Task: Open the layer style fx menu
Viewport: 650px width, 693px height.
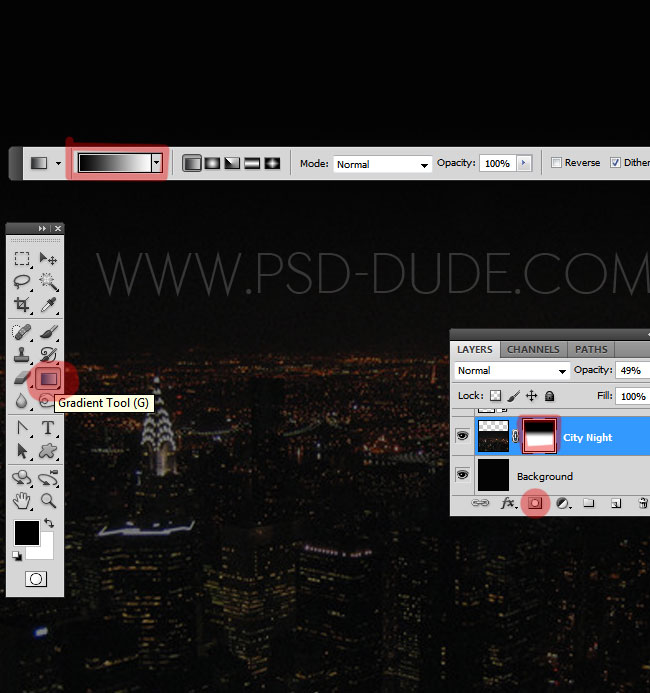Action: point(508,503)
